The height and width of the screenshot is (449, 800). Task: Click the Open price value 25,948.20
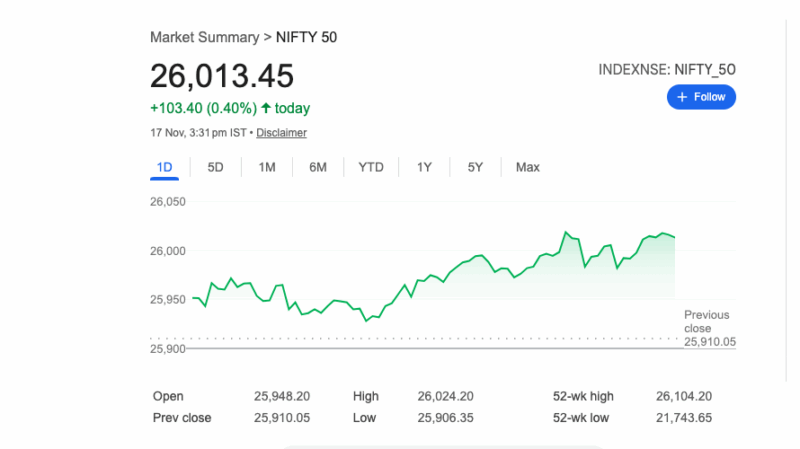coord(282,396)
